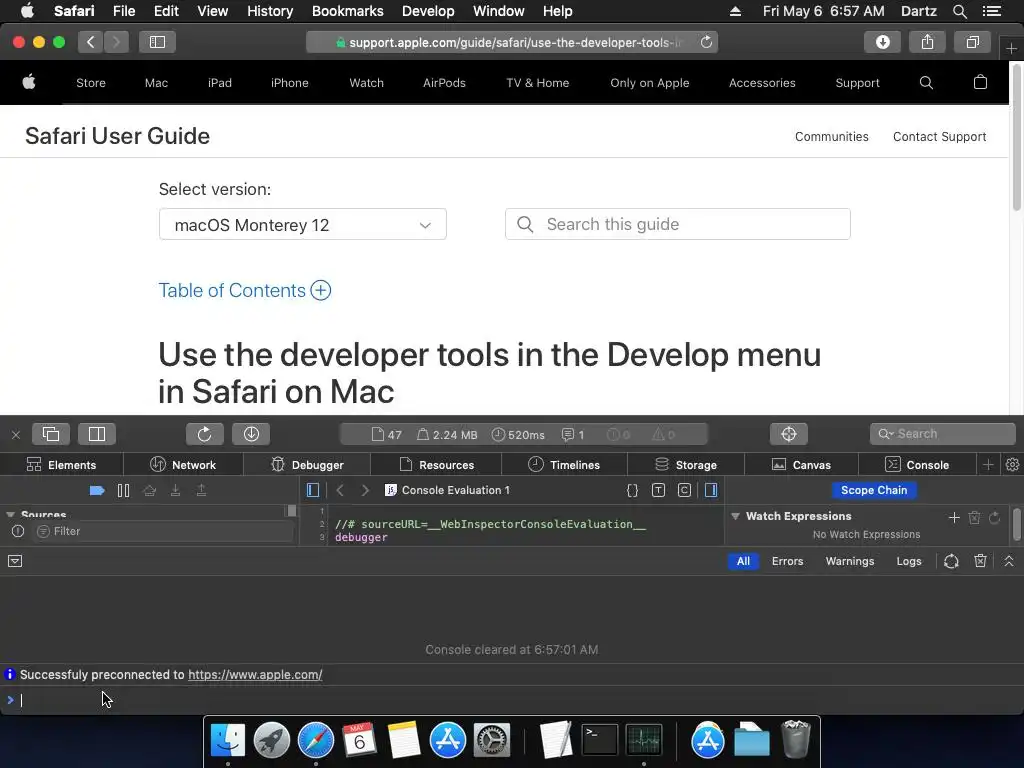The width and height of the screenshot is (1024, 768).
Task: Step out of function in debugger controls
Action: coord(201,490)
